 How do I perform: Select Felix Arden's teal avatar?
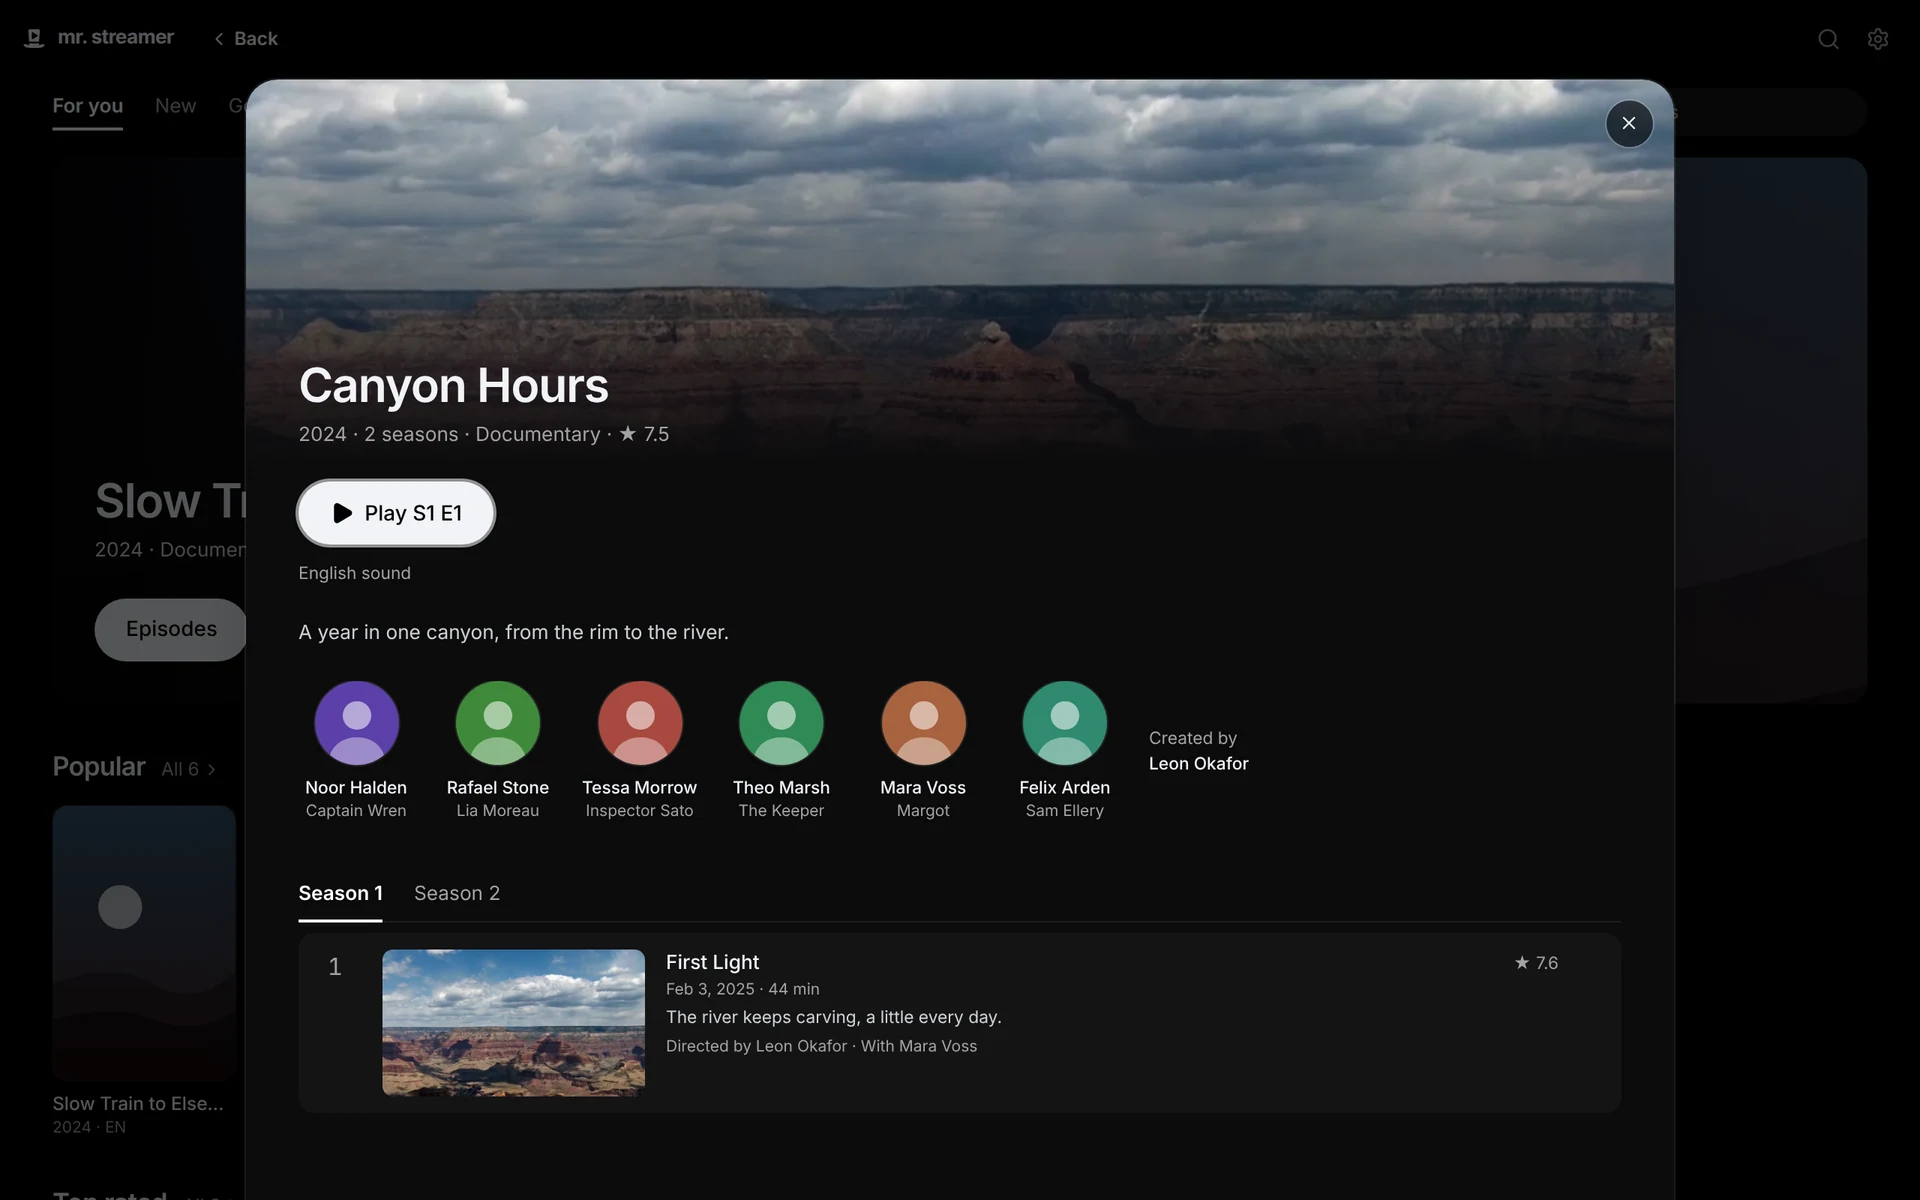point(1065,723)
